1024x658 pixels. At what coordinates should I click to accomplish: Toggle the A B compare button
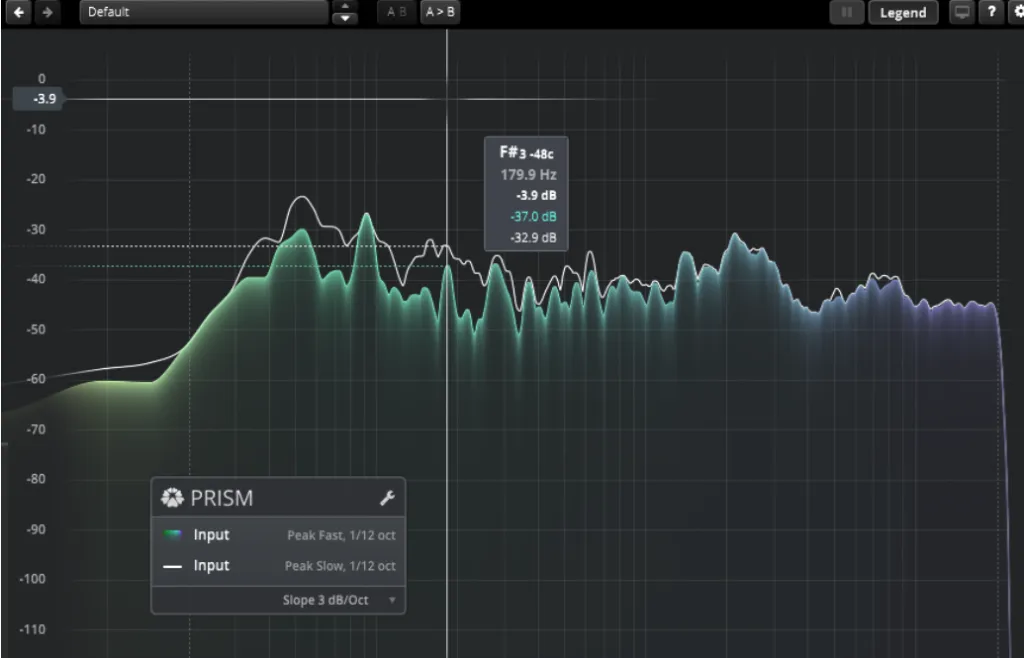(x=396, y=12)
